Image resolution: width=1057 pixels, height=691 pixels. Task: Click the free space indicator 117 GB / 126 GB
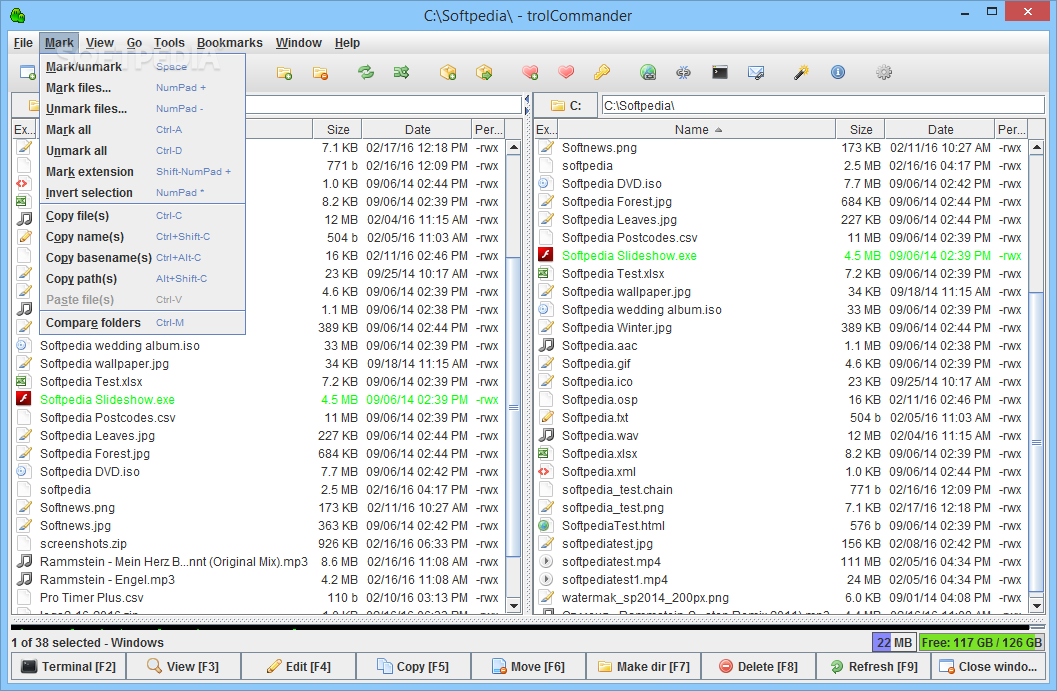pyautogui.click(x=981, y=642)
